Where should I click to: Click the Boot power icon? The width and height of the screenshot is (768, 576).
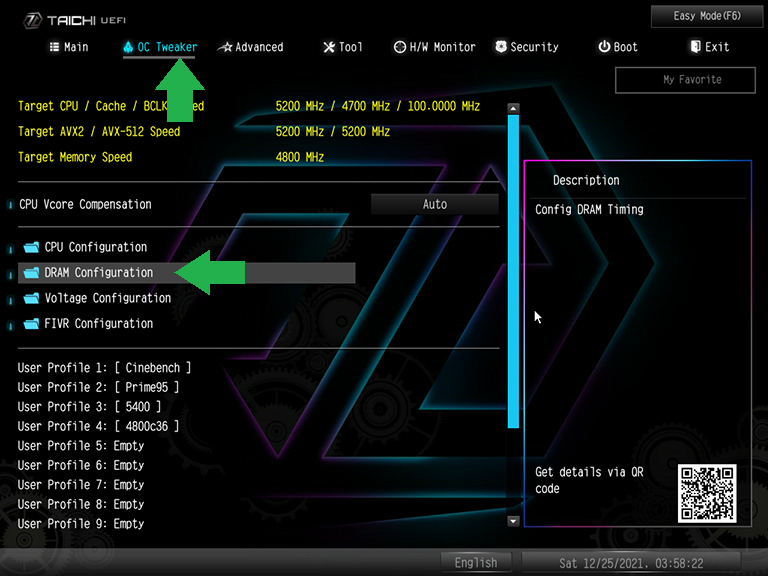coord(604,47)
